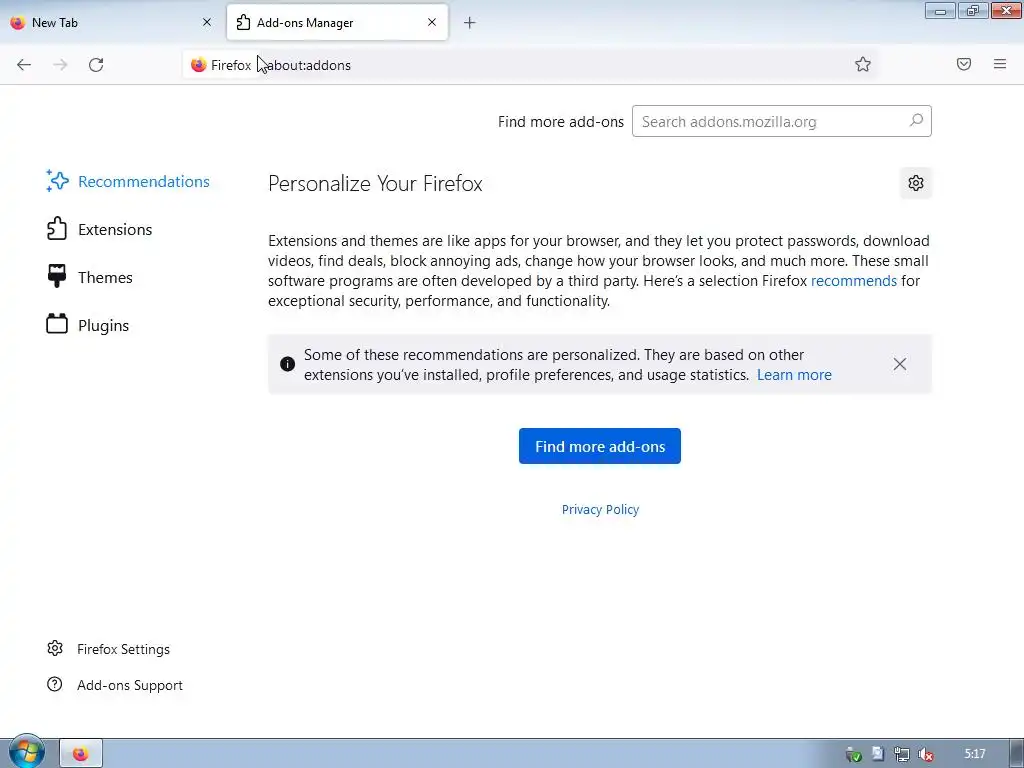Click the muted volume tray icon
1024x768 pixels.
(x=925, y=754)
